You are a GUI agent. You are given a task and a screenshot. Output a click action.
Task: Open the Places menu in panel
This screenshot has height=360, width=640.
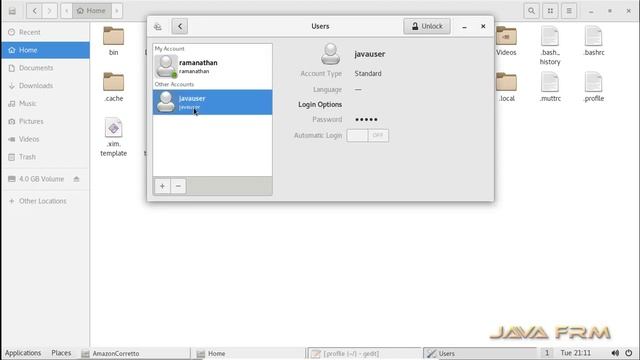tap(61, 353)
